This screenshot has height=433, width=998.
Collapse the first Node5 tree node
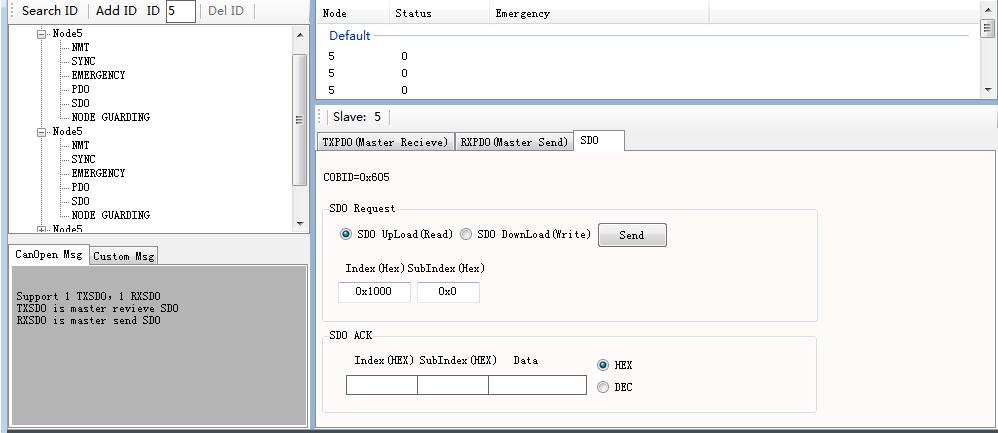(42, 33)
